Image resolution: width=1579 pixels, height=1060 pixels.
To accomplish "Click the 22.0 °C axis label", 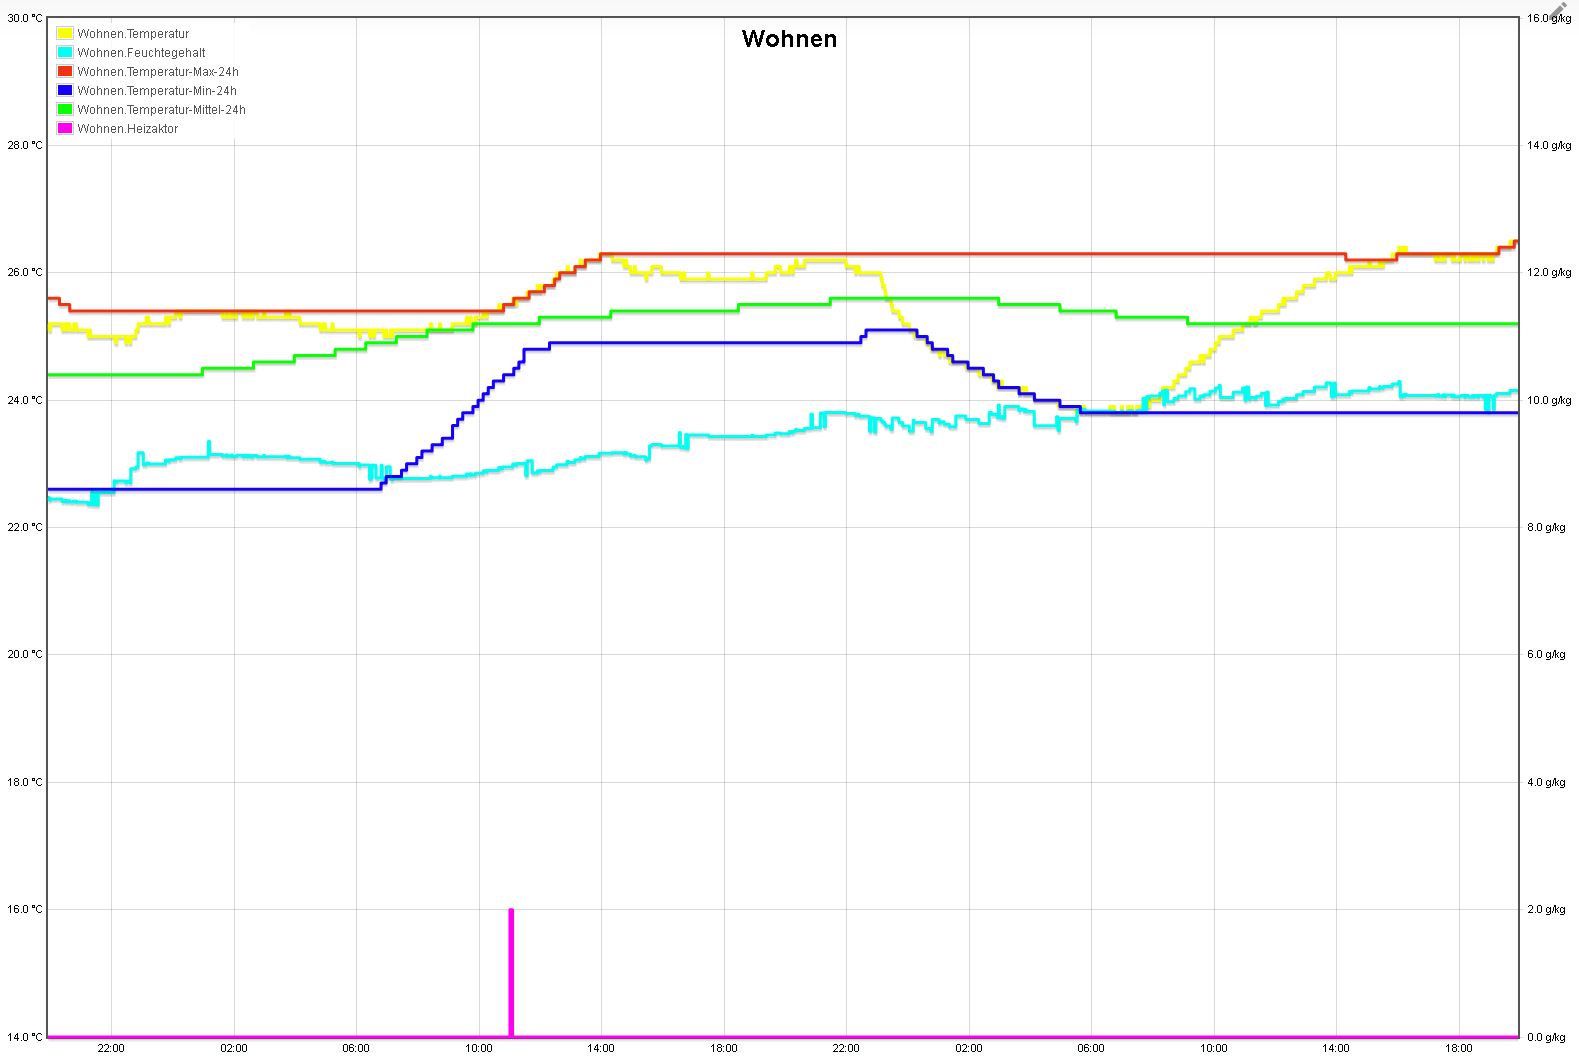I will 25,527.
